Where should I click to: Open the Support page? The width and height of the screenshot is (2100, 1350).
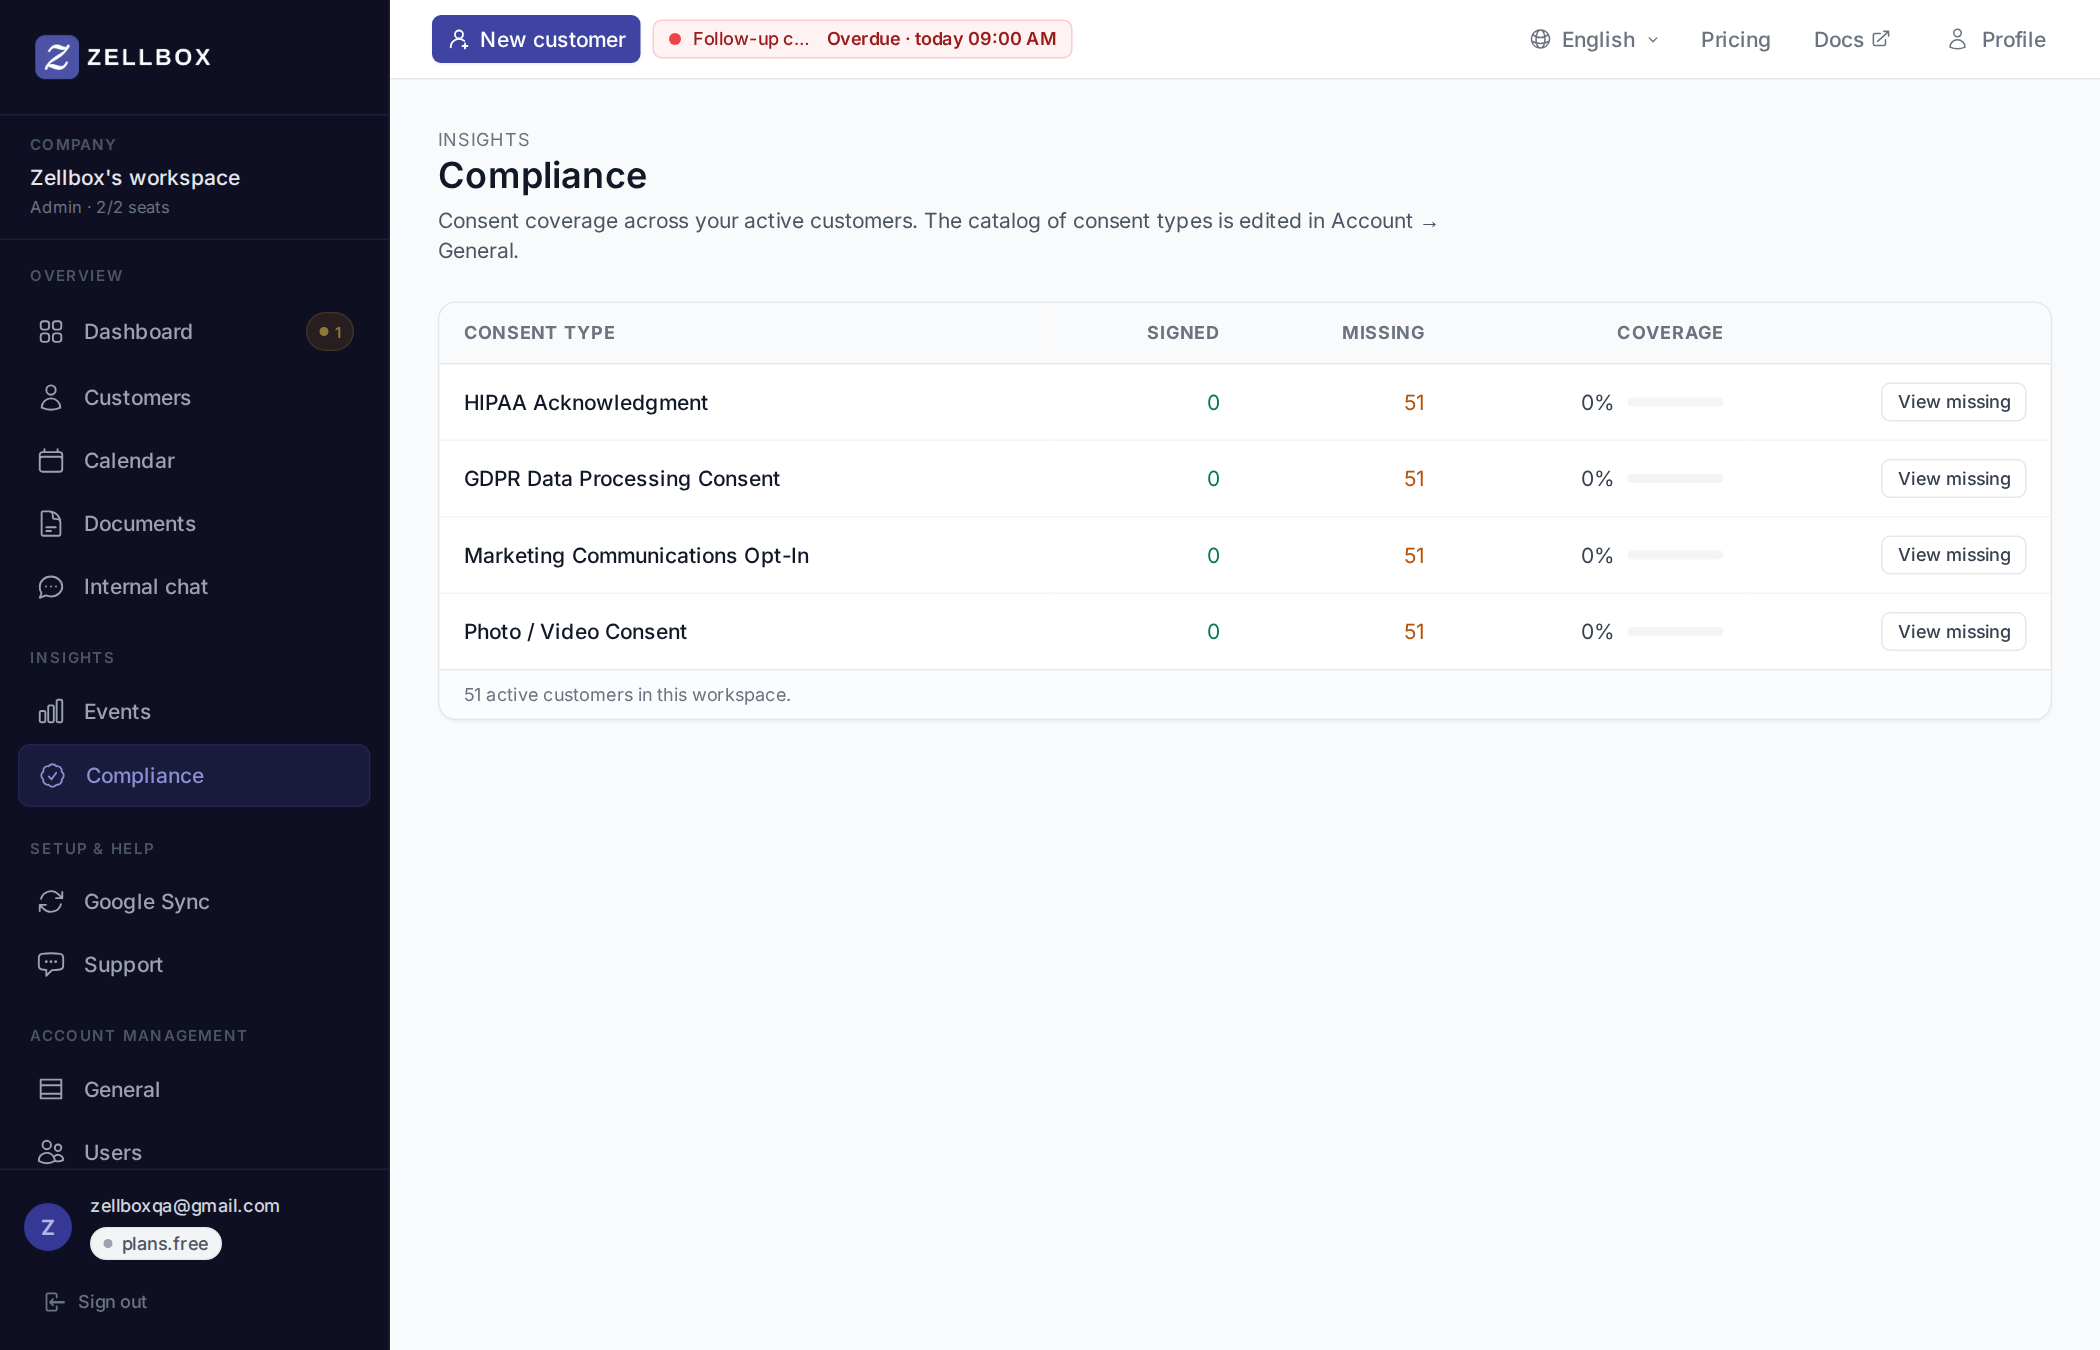194,965
